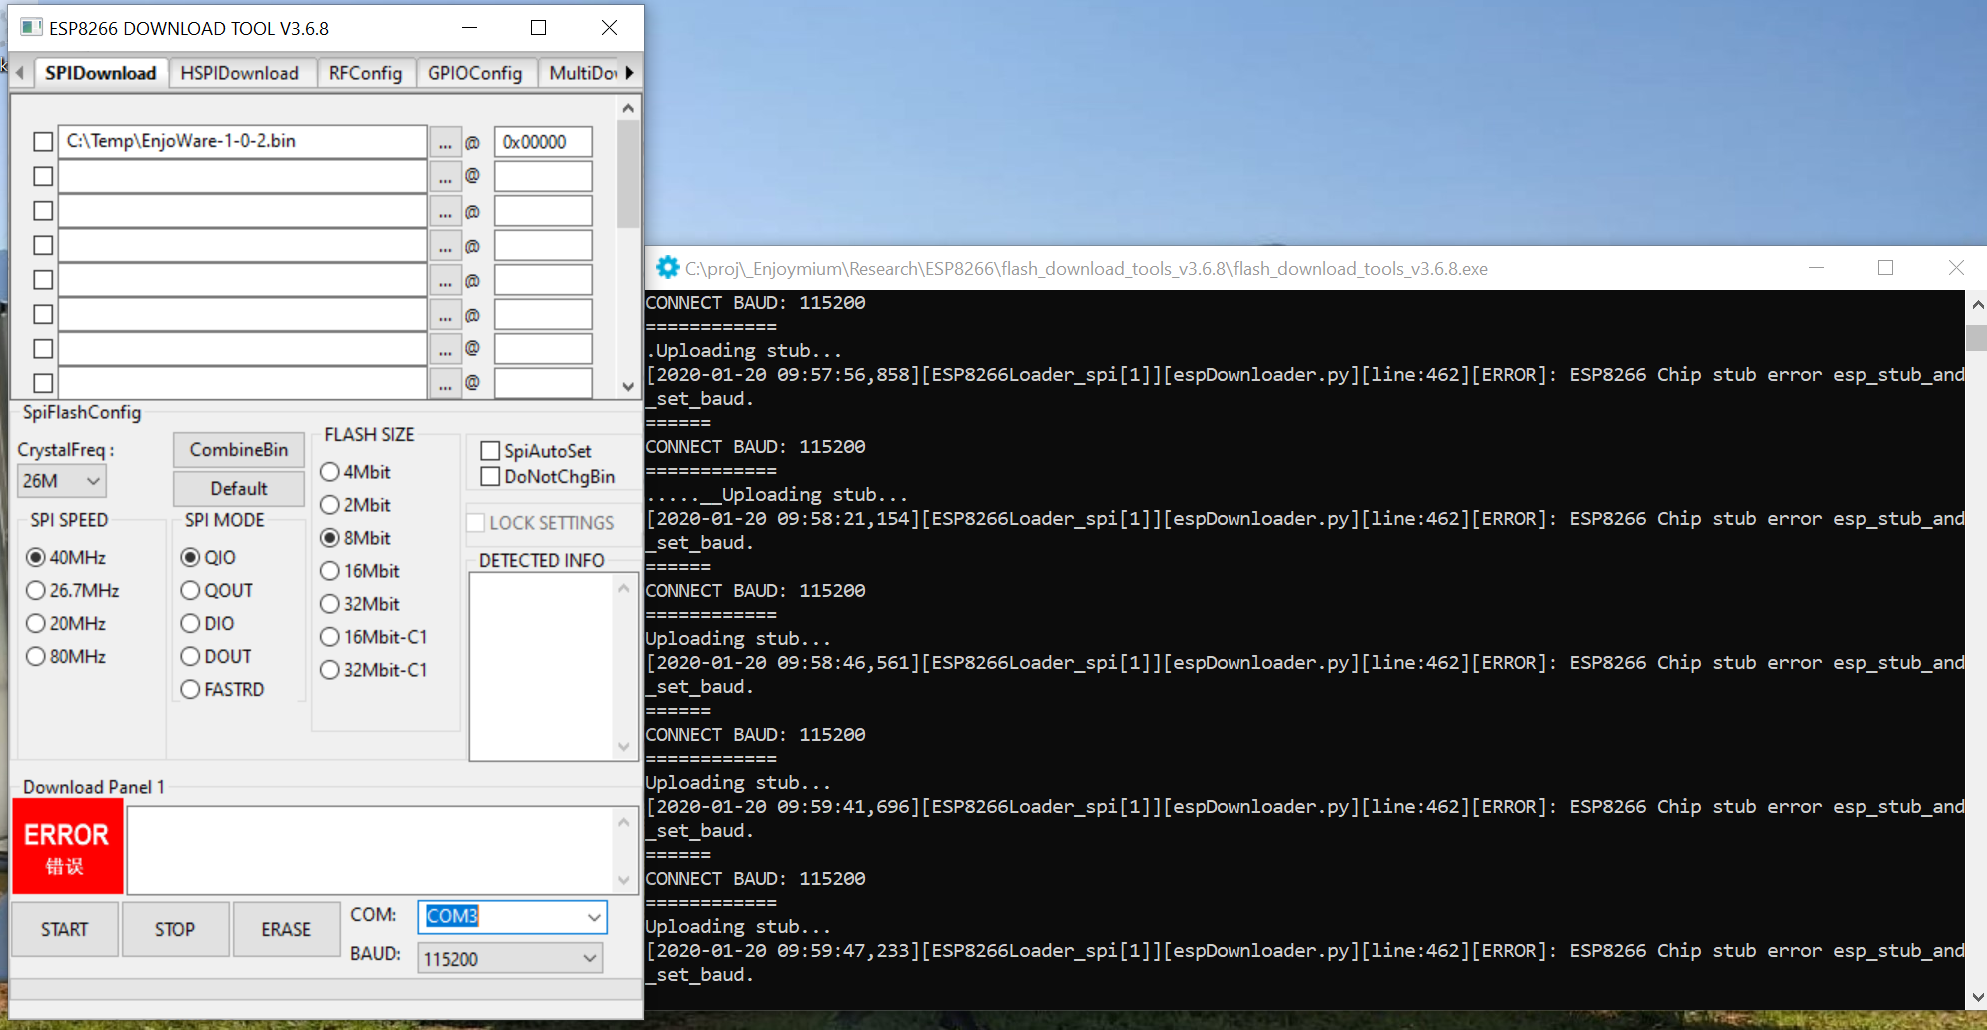Enable the checkbox beside EnjoWare-1-0-2.bin
This screenshot has height=1030, width=1987.
point(42,141)
